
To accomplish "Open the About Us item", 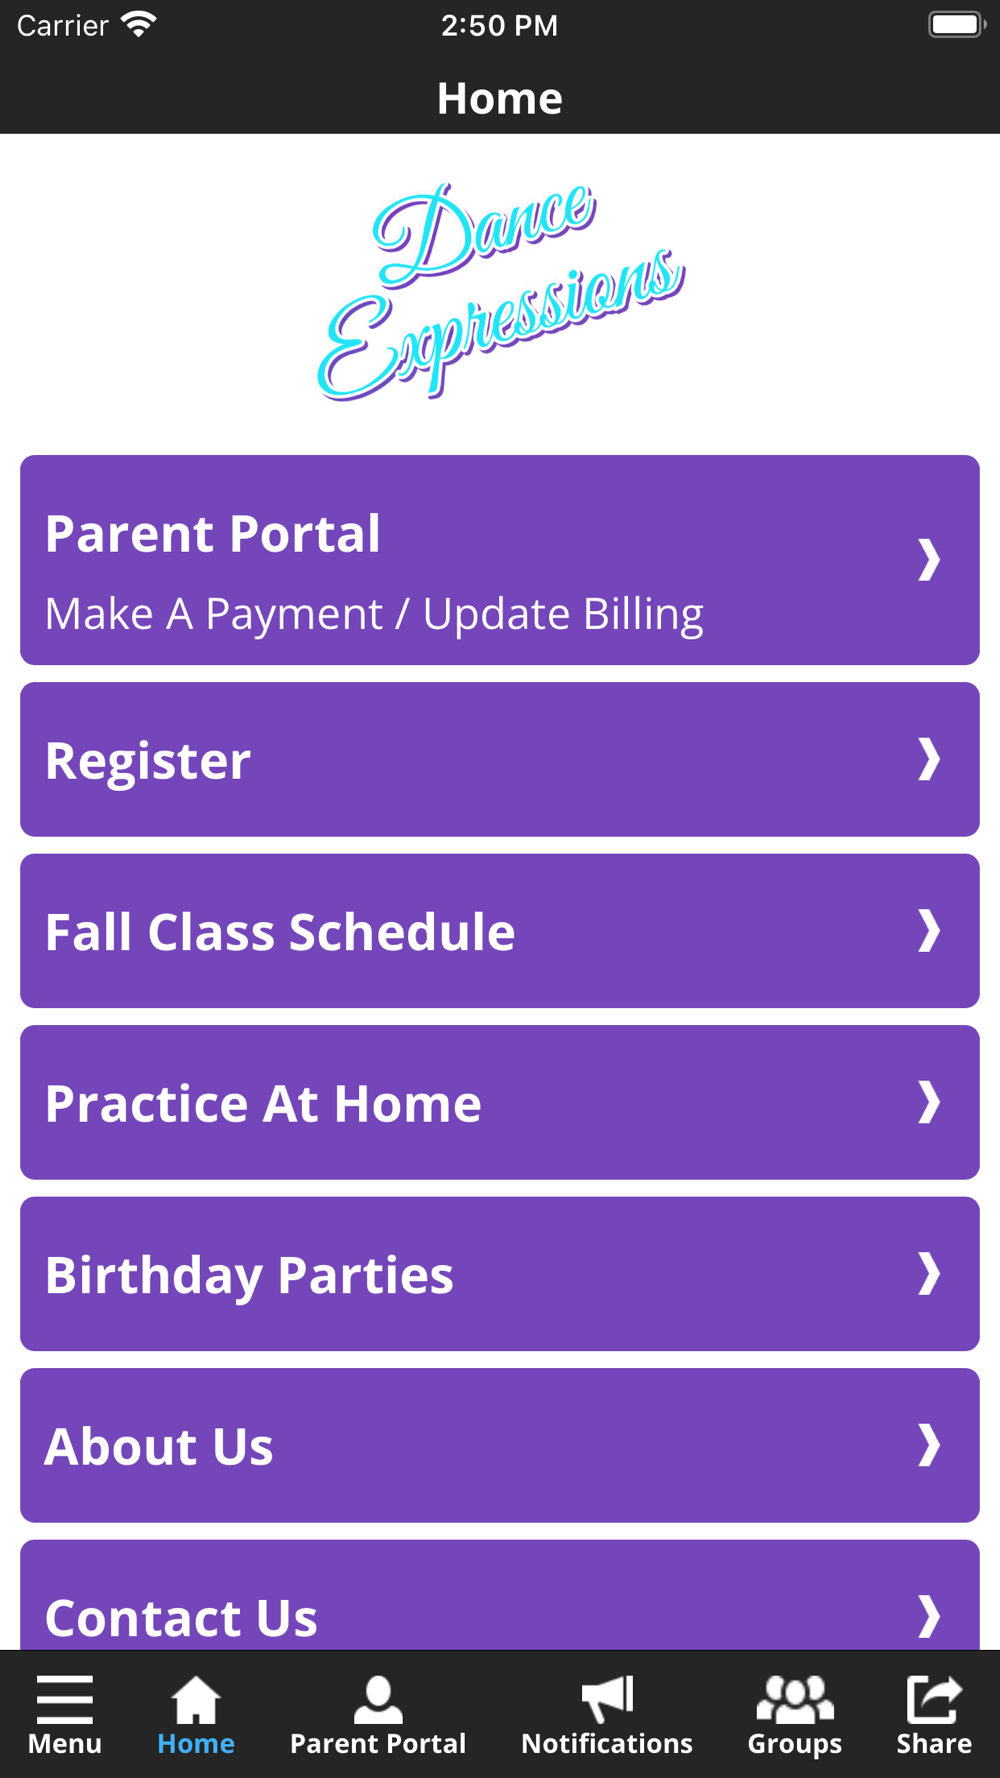I will click(x=500, y=1445).
